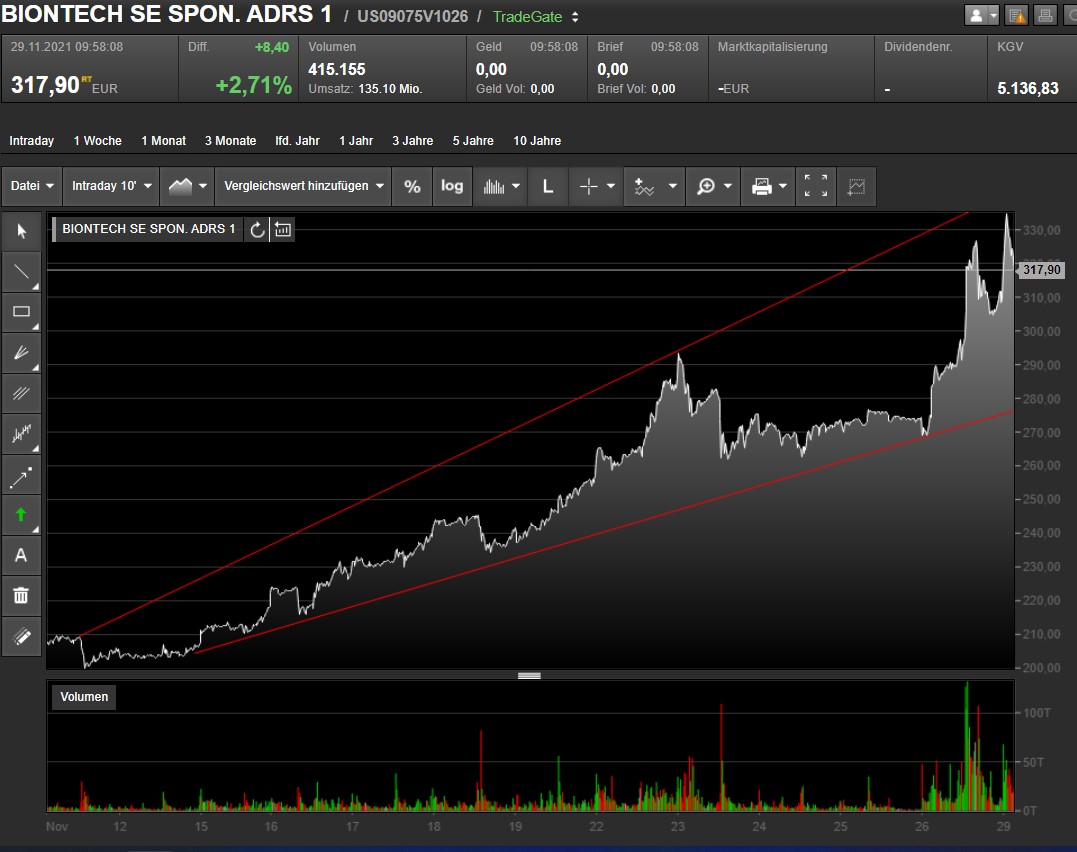This screenshot has width=1077, height=852.
Task: Open the zoom options dropdown
Action: [714, 186]
